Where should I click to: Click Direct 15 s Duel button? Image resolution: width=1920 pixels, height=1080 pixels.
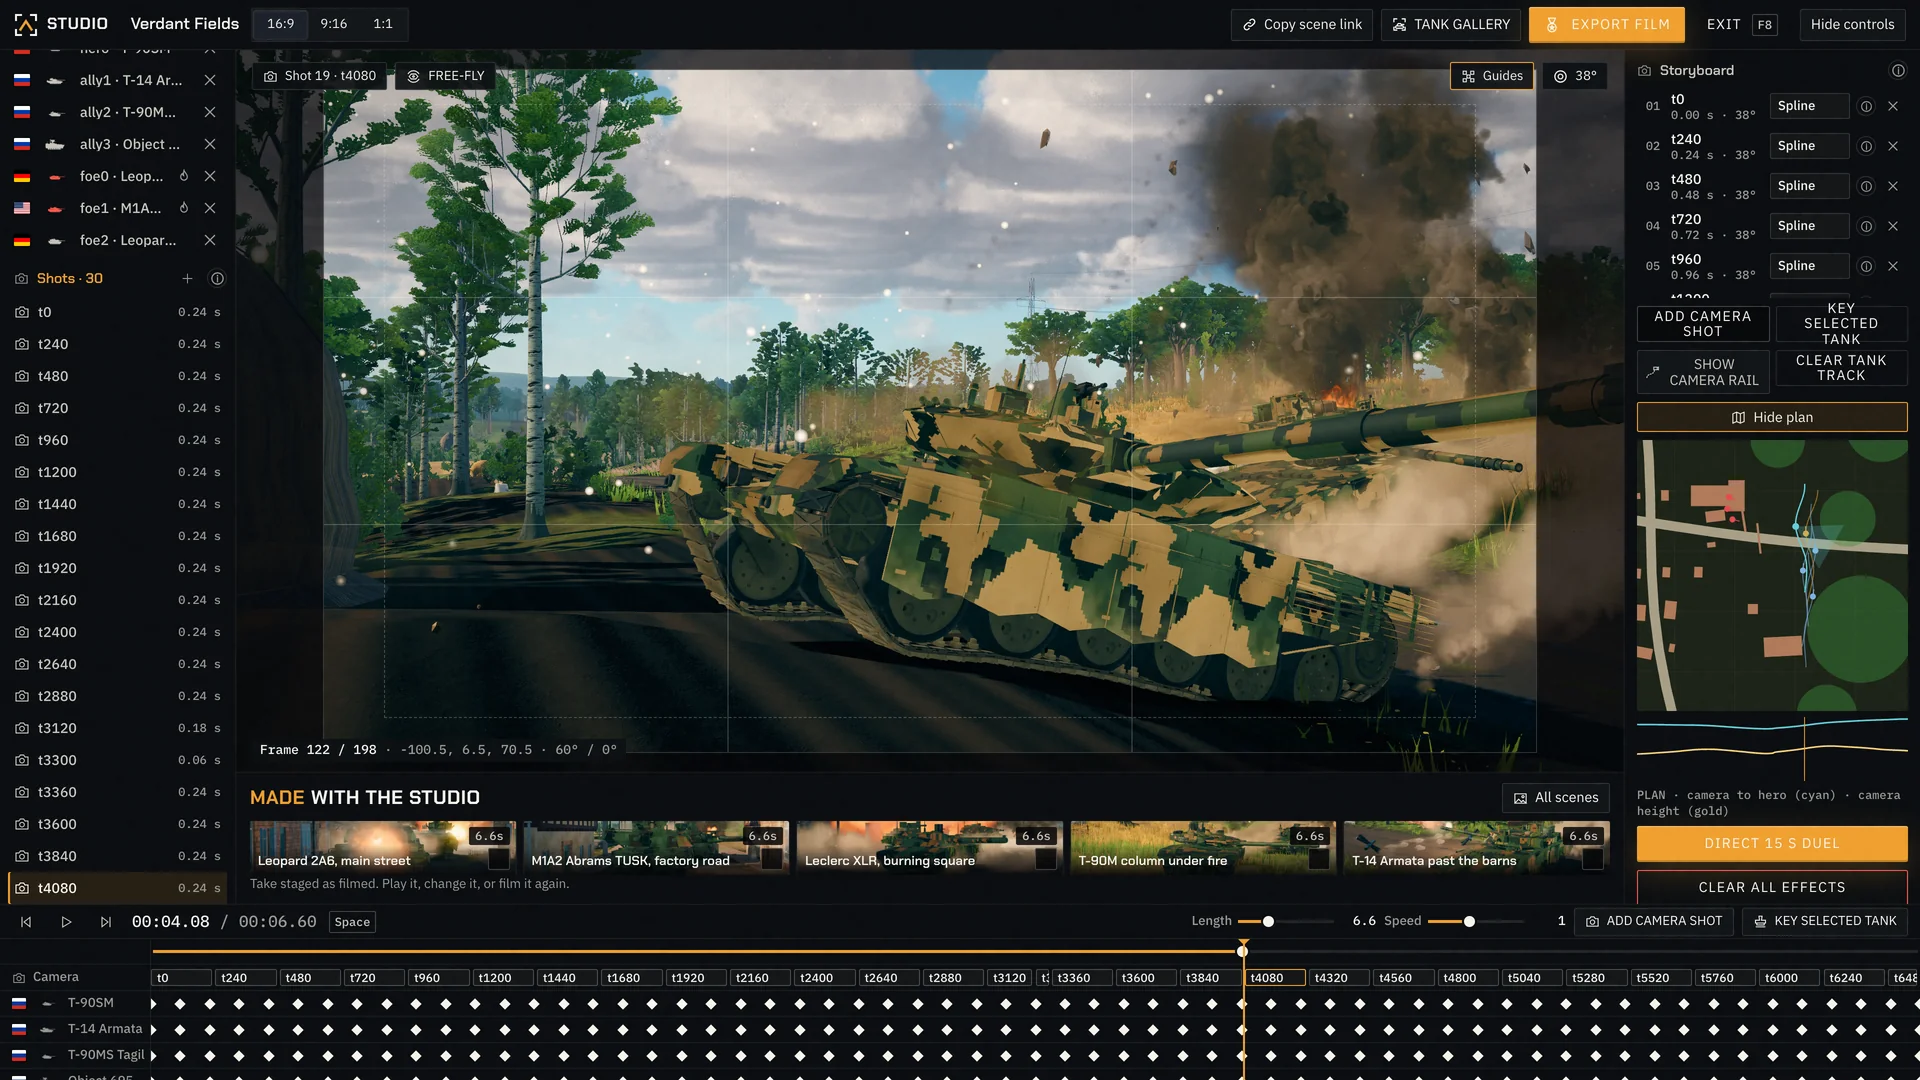click(1772, 844)
